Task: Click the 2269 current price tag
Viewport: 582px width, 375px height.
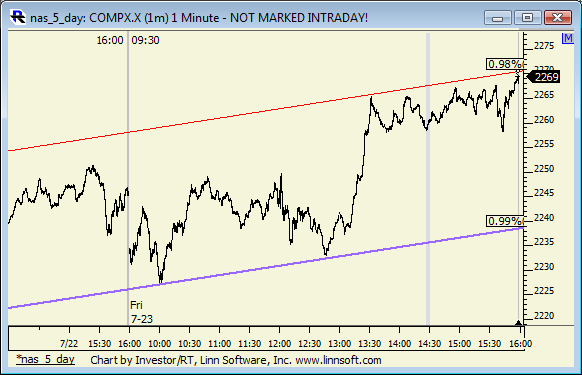Action: click(x=544, y=77)
